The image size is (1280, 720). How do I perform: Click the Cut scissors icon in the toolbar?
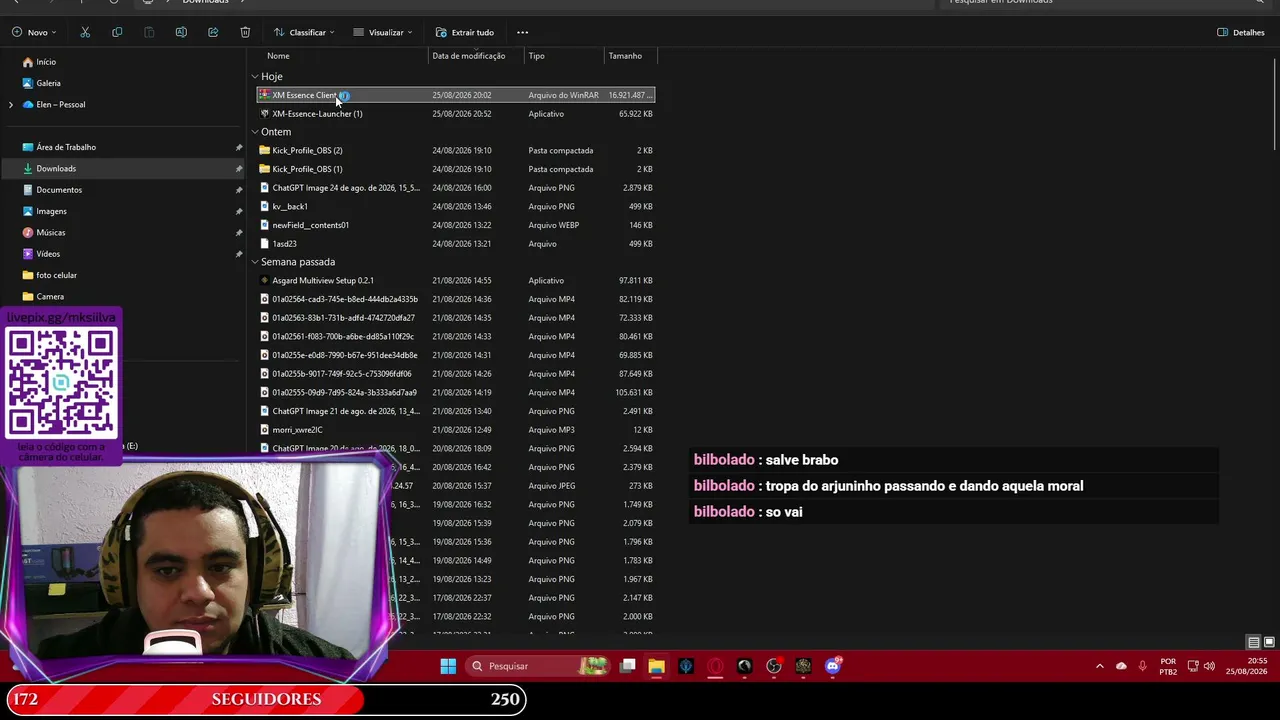(85, 32)
